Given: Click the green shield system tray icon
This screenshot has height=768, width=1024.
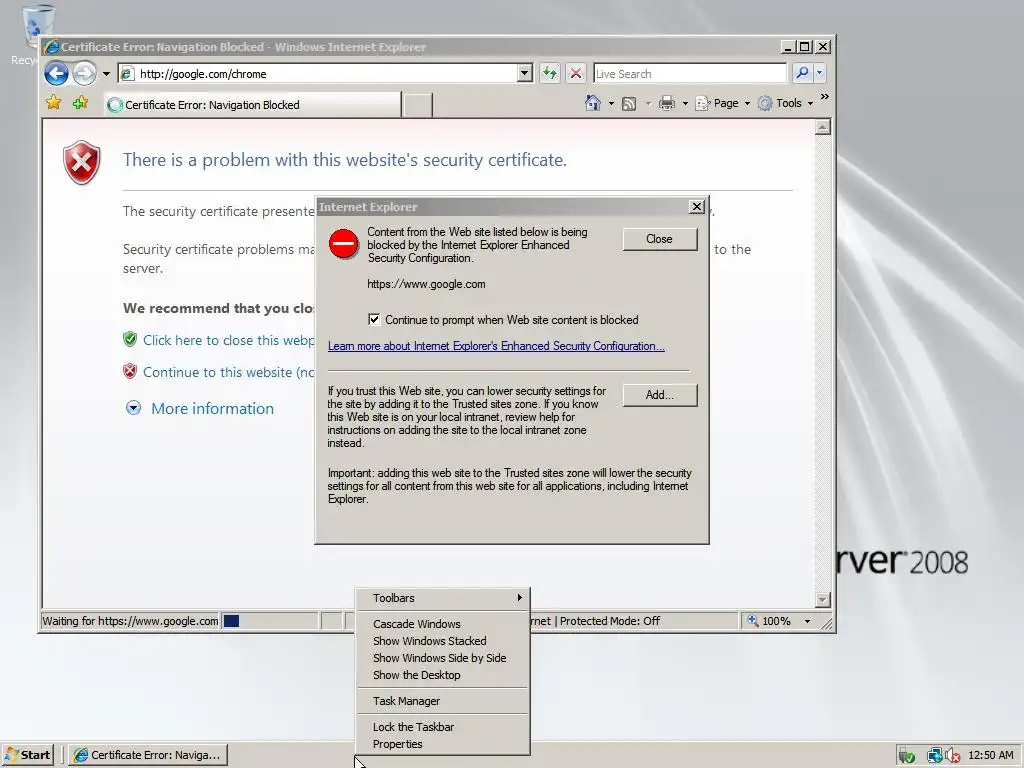Looking at the screenshot, I should pos(906,756).
